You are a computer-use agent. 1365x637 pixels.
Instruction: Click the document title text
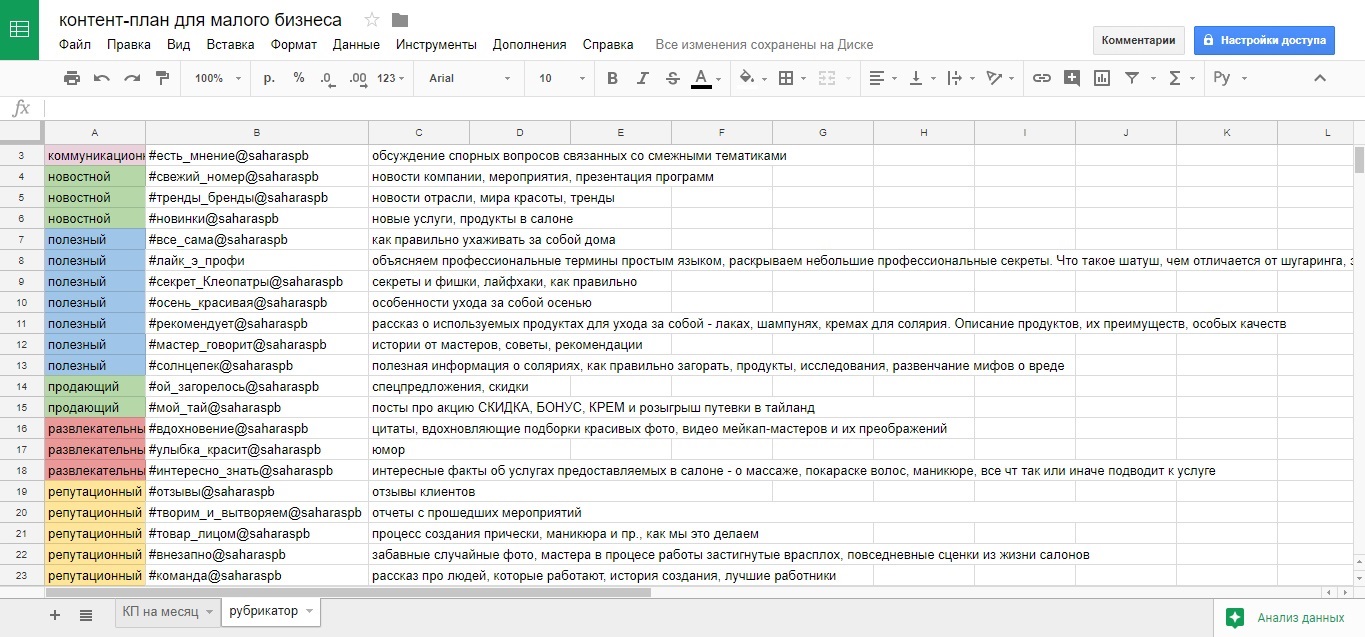pyautogui.click(x=200, y=20)
